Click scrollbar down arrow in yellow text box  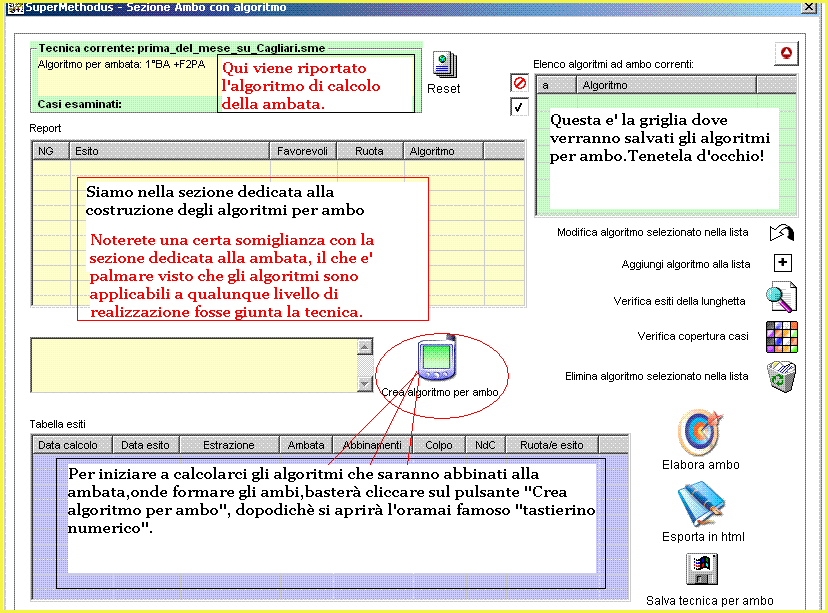point(365,384)
